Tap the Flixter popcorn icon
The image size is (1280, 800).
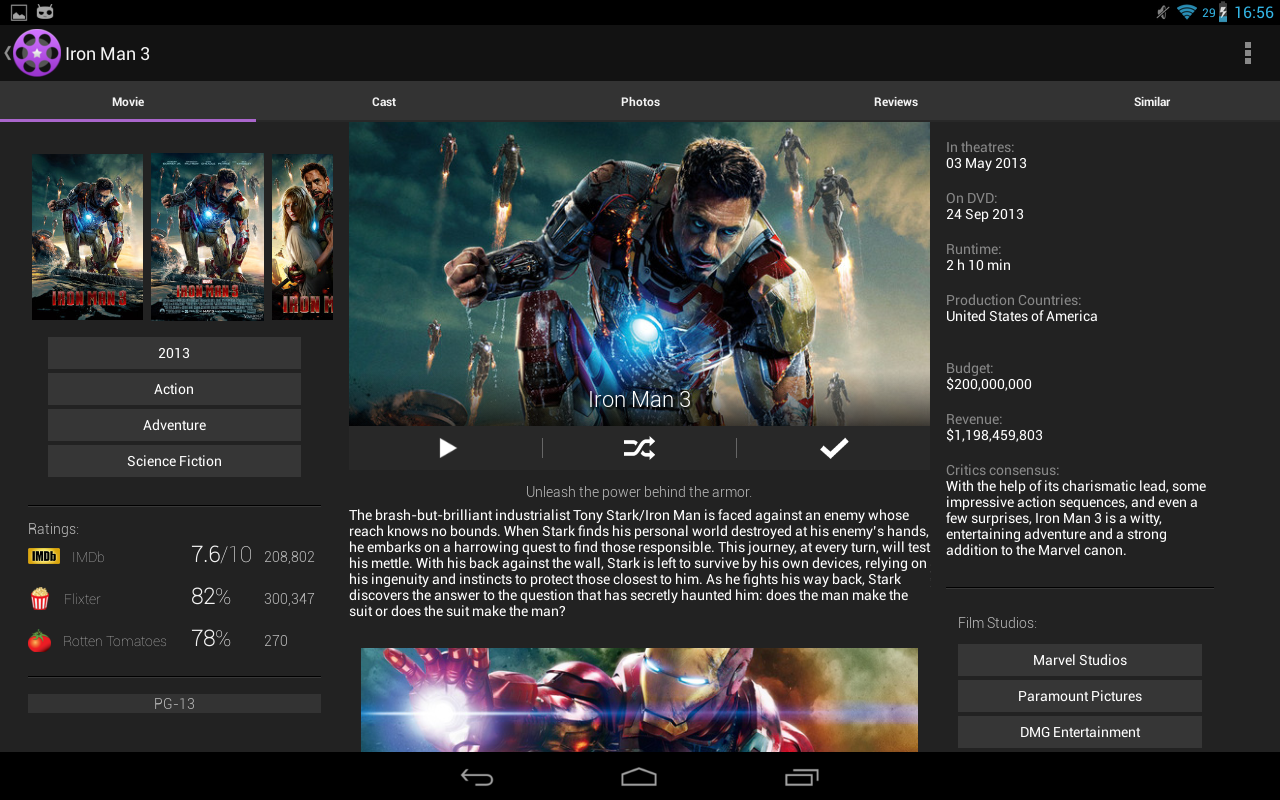click(40, 599)
